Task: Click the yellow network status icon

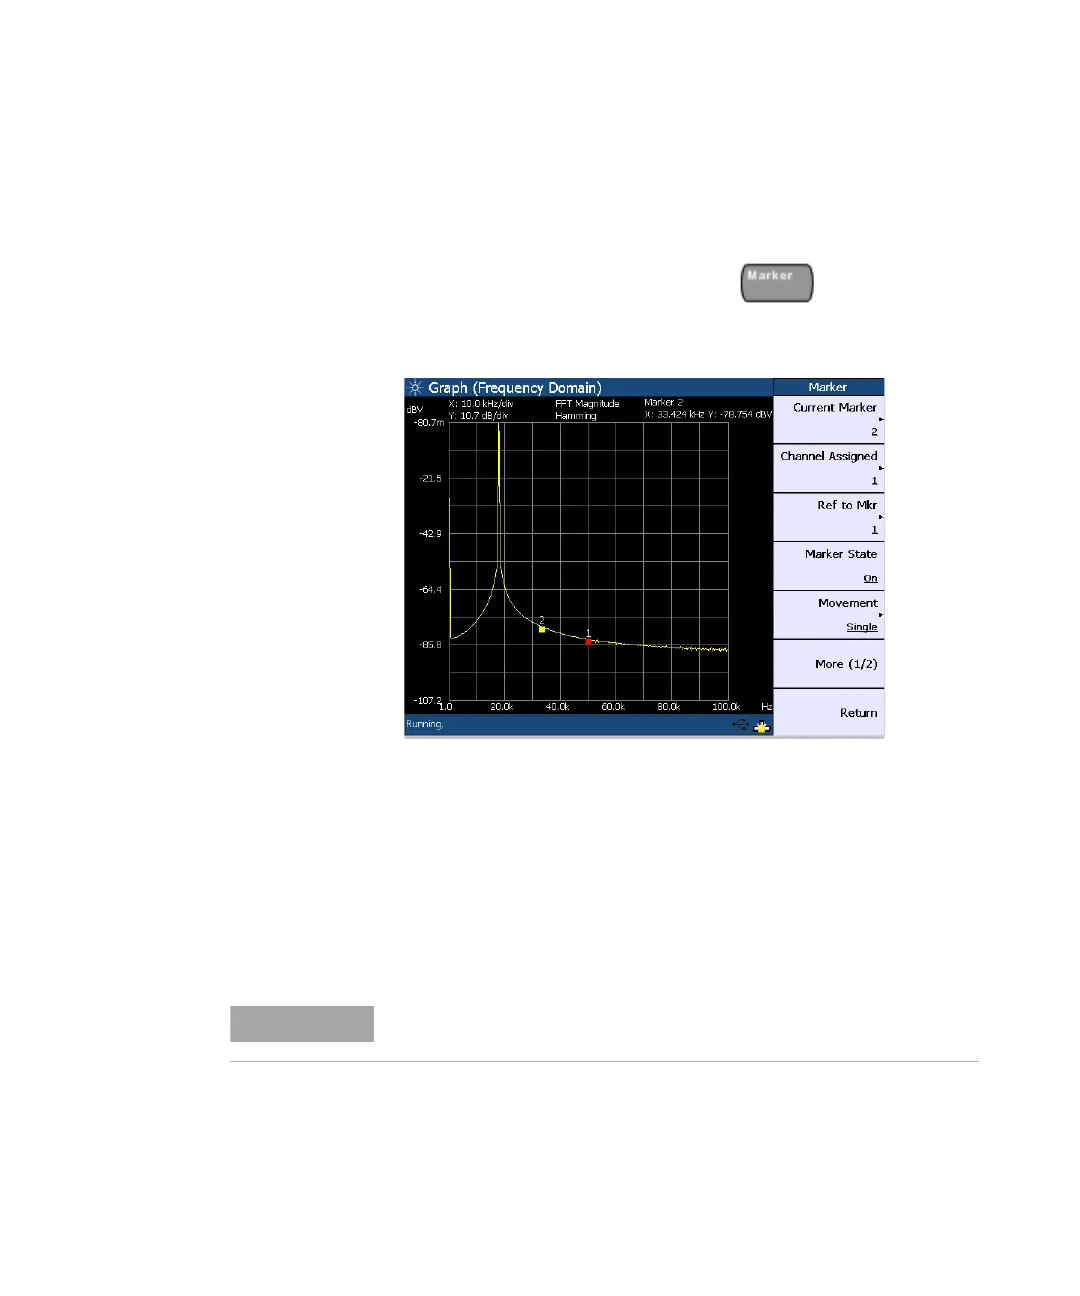Action: coord(762,726)
